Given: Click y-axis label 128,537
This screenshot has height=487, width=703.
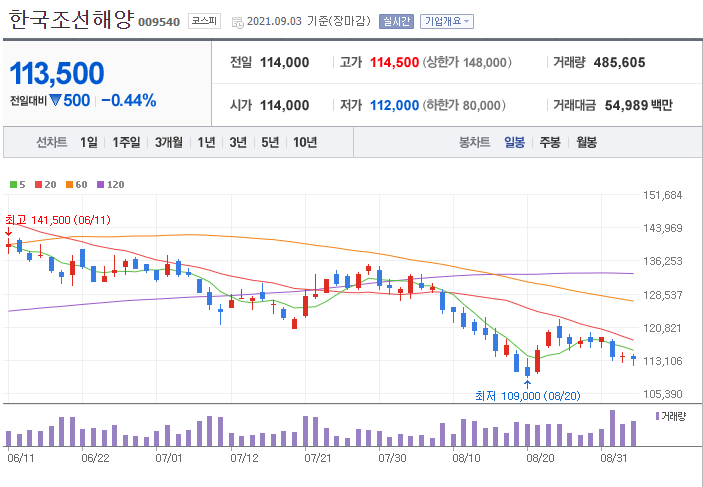Looking at the screenshot, I should [x=663, y=295].
